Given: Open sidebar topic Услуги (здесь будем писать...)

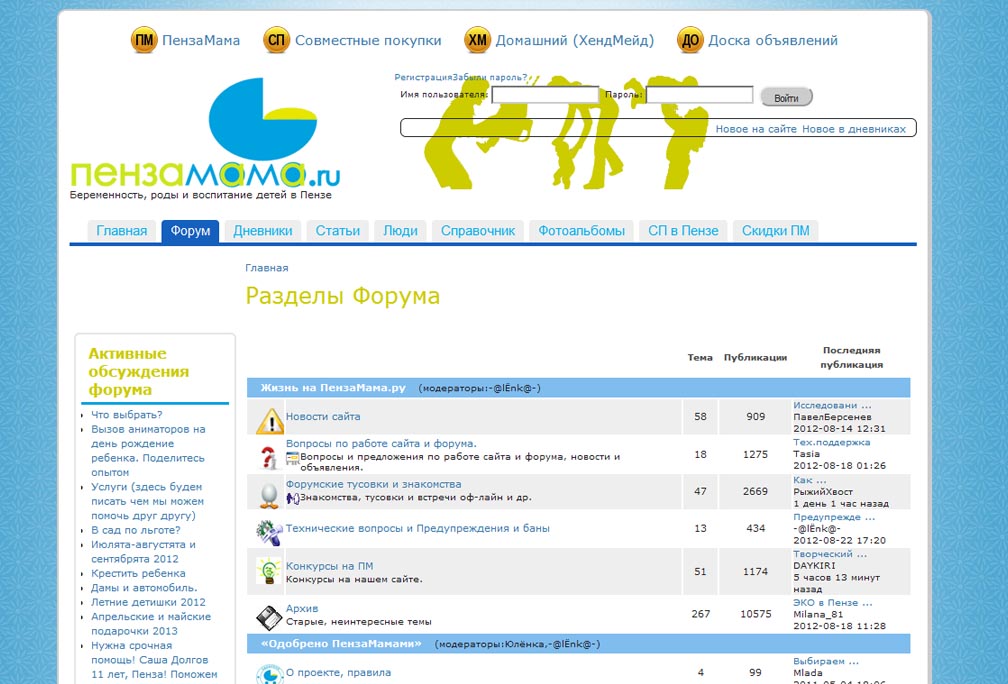Looking at the screenshot, I should click(x=147, y=501).
